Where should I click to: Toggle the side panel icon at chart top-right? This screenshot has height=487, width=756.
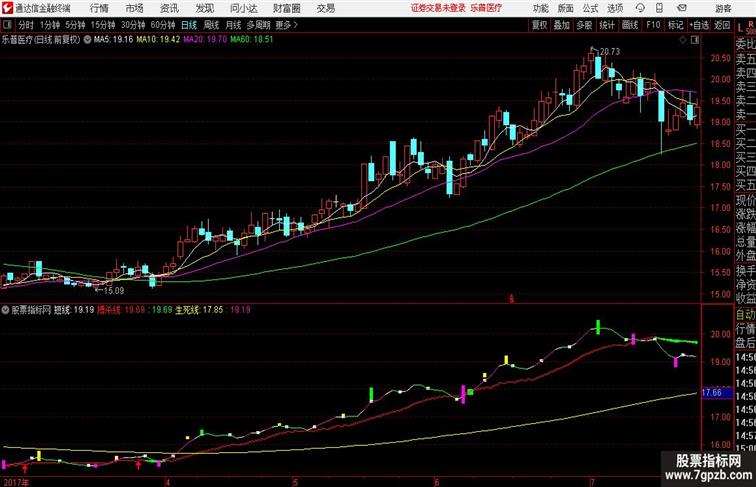pyautogui.click(x=695, y=40)
